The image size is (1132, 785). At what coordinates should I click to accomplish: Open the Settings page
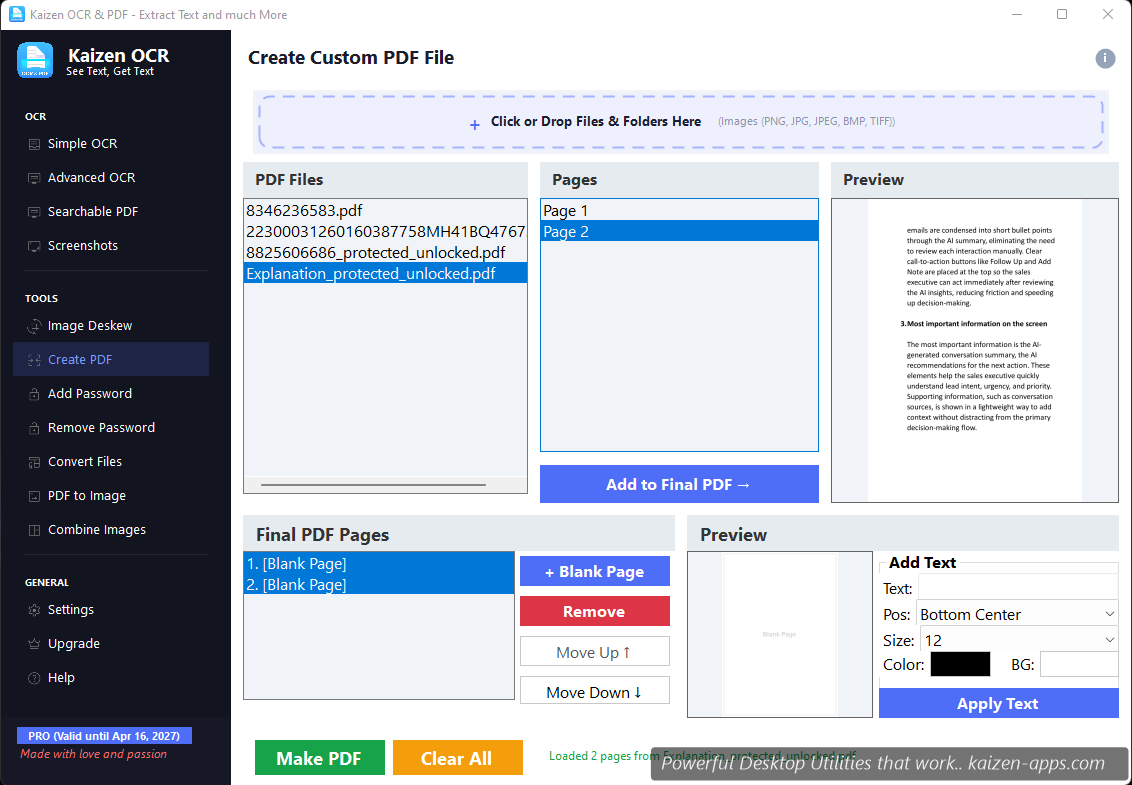[x=73, y=609]
